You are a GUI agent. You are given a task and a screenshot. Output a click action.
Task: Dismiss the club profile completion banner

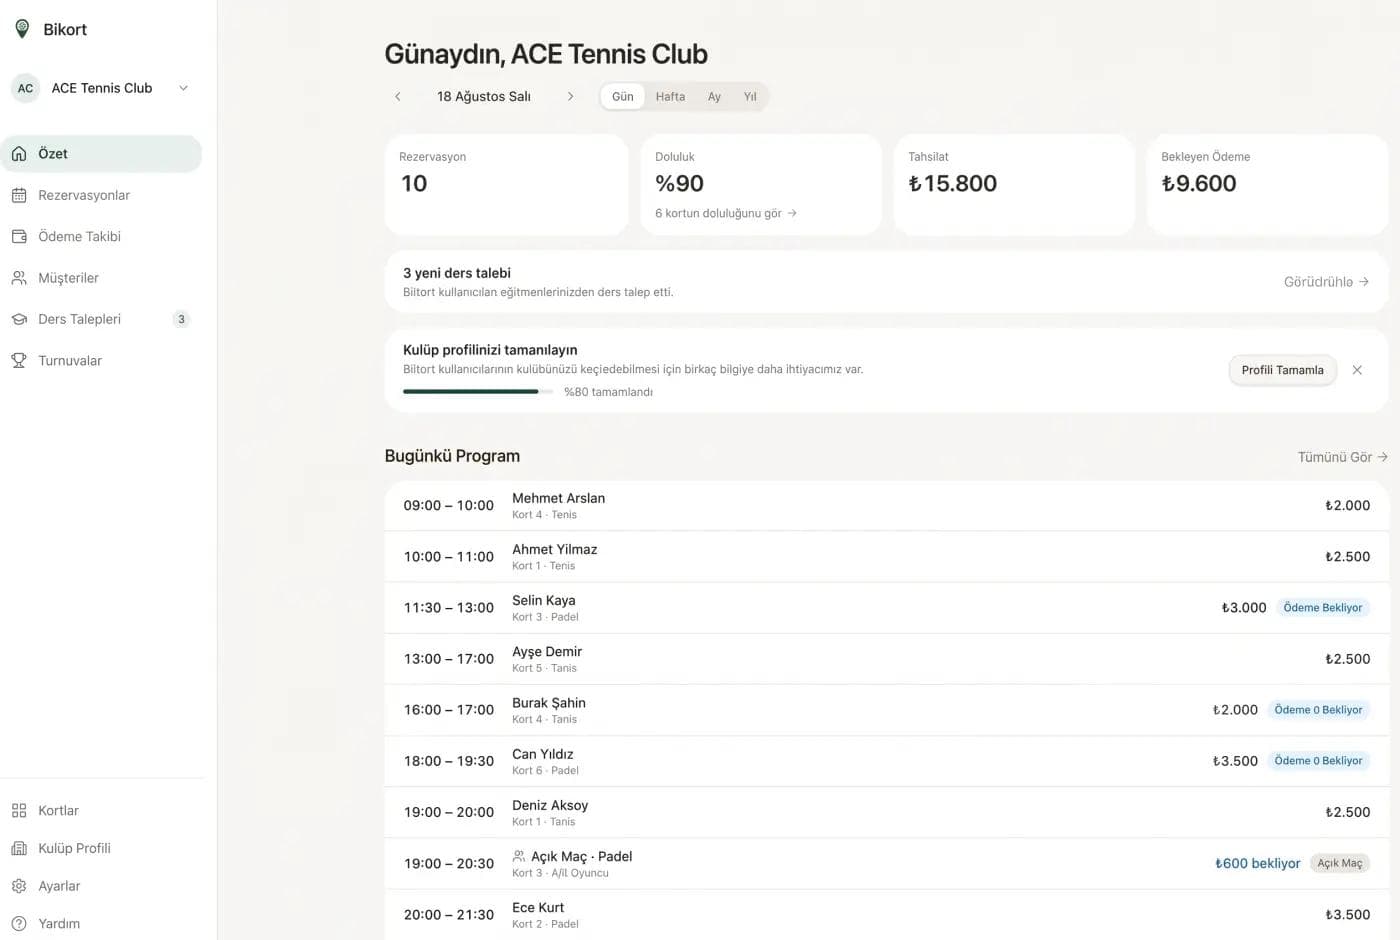[x=1357, y=370]
